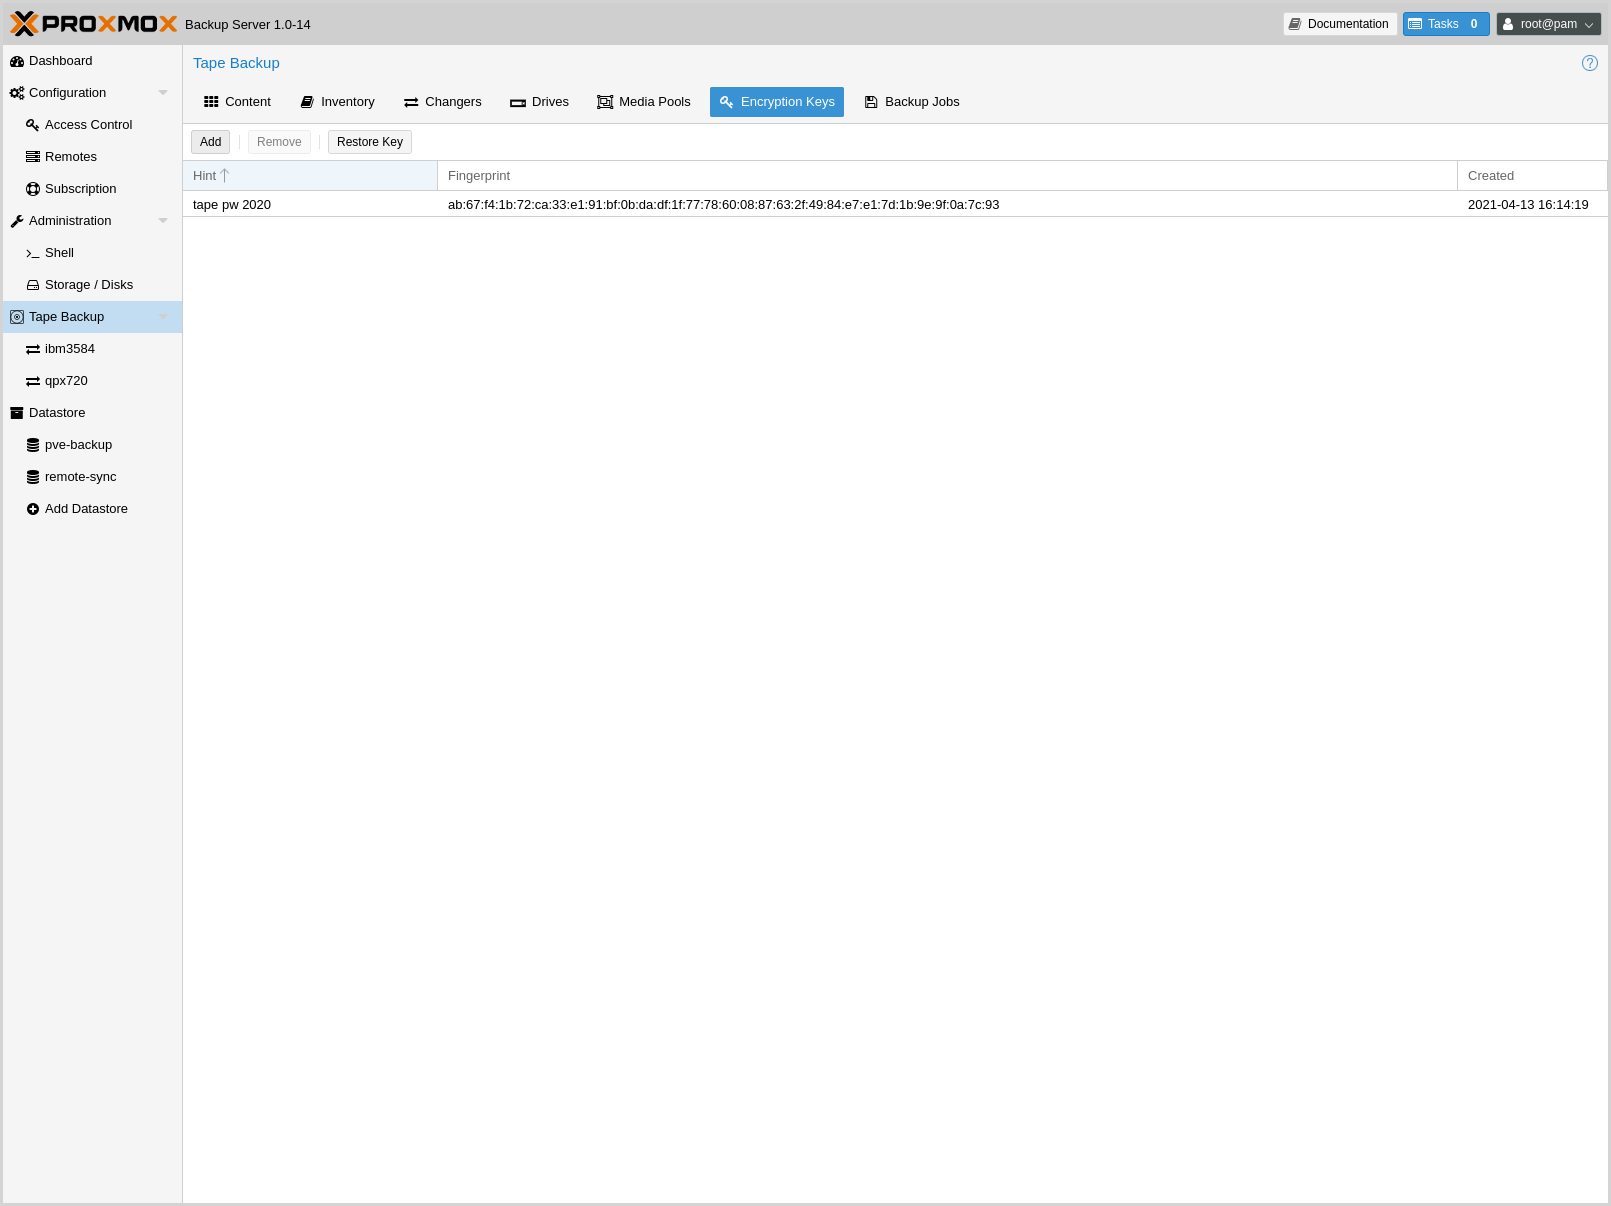
Task: Switch to the Media Pools tab
Action: pos(644,102)
